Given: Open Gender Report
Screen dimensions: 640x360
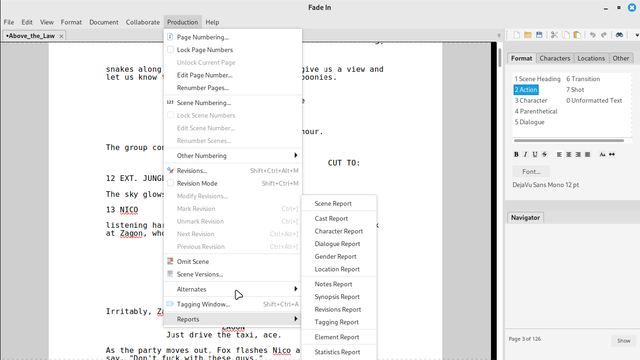Looking at the screenshot, I should (339, 256).
